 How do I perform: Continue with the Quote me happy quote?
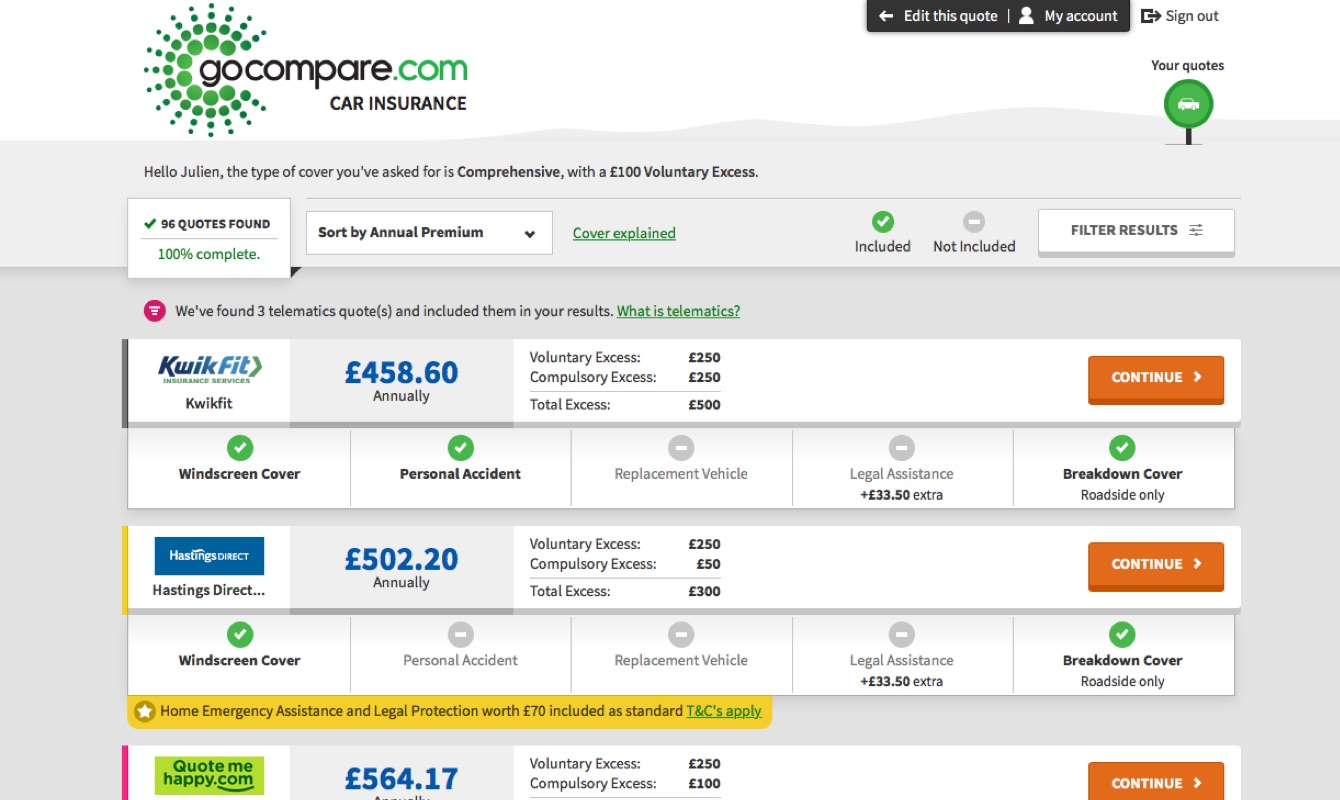tap(1156, 783)
